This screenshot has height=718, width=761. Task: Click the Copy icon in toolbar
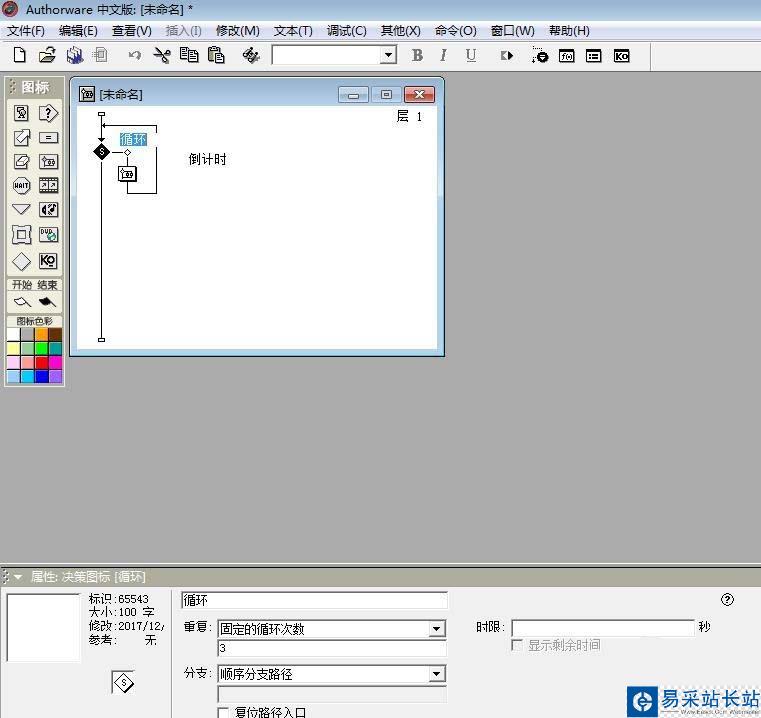[189, 55]
